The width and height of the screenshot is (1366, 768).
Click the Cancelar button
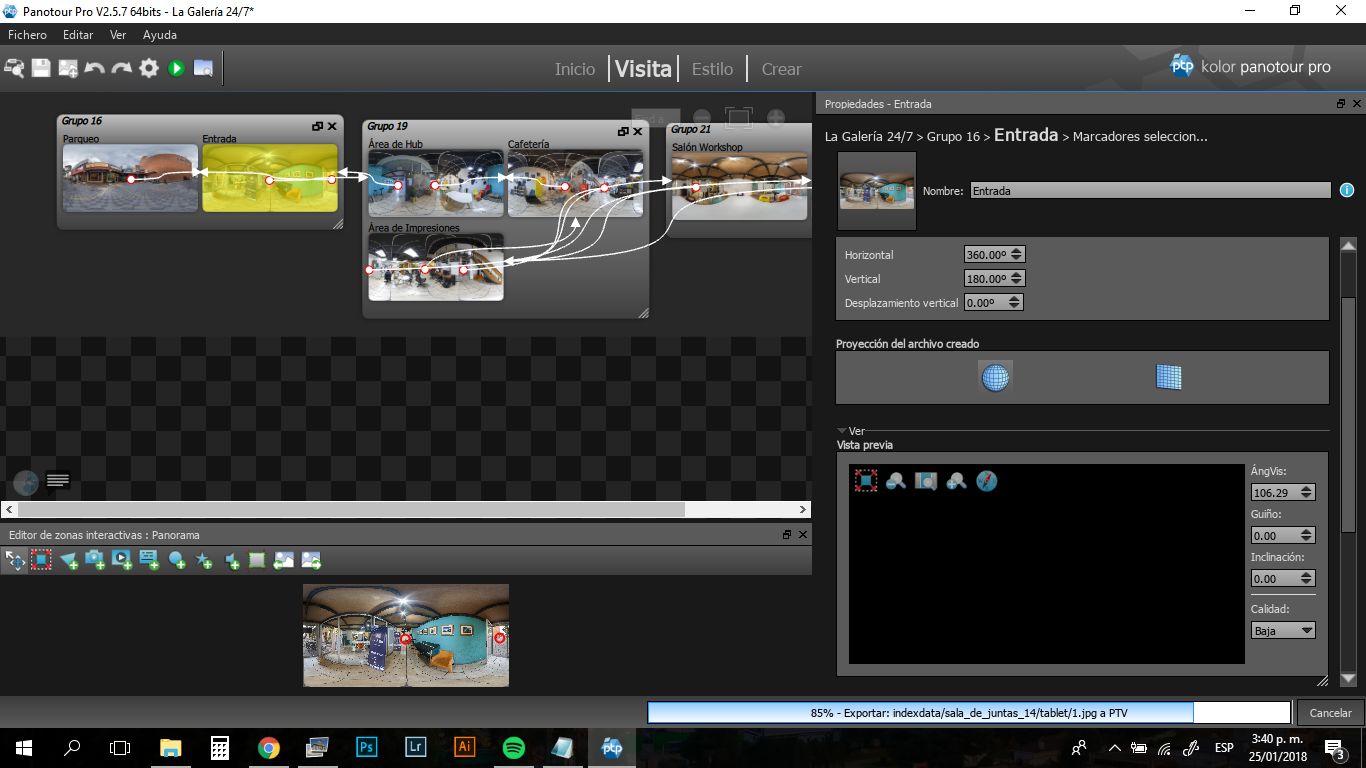point(1330,713)
